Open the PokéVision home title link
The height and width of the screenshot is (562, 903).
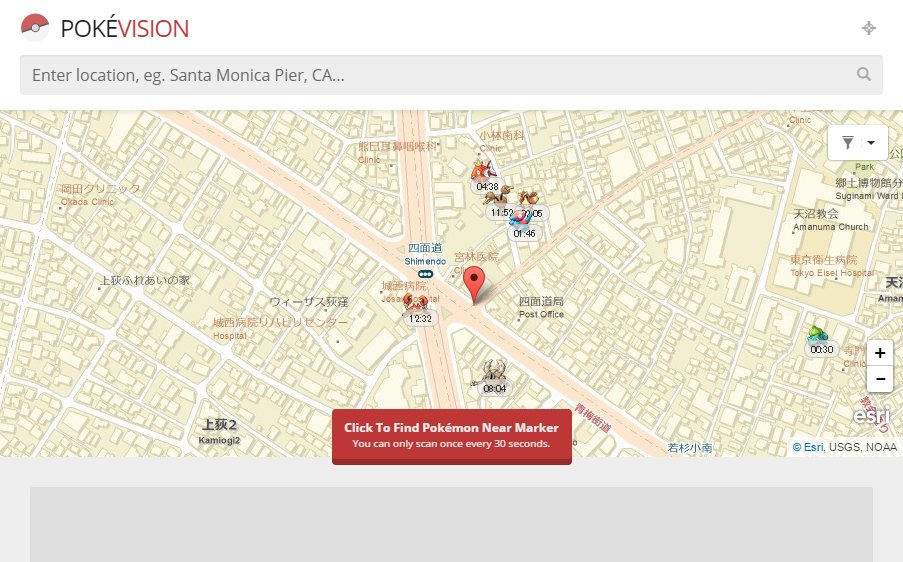pos(124,29)
